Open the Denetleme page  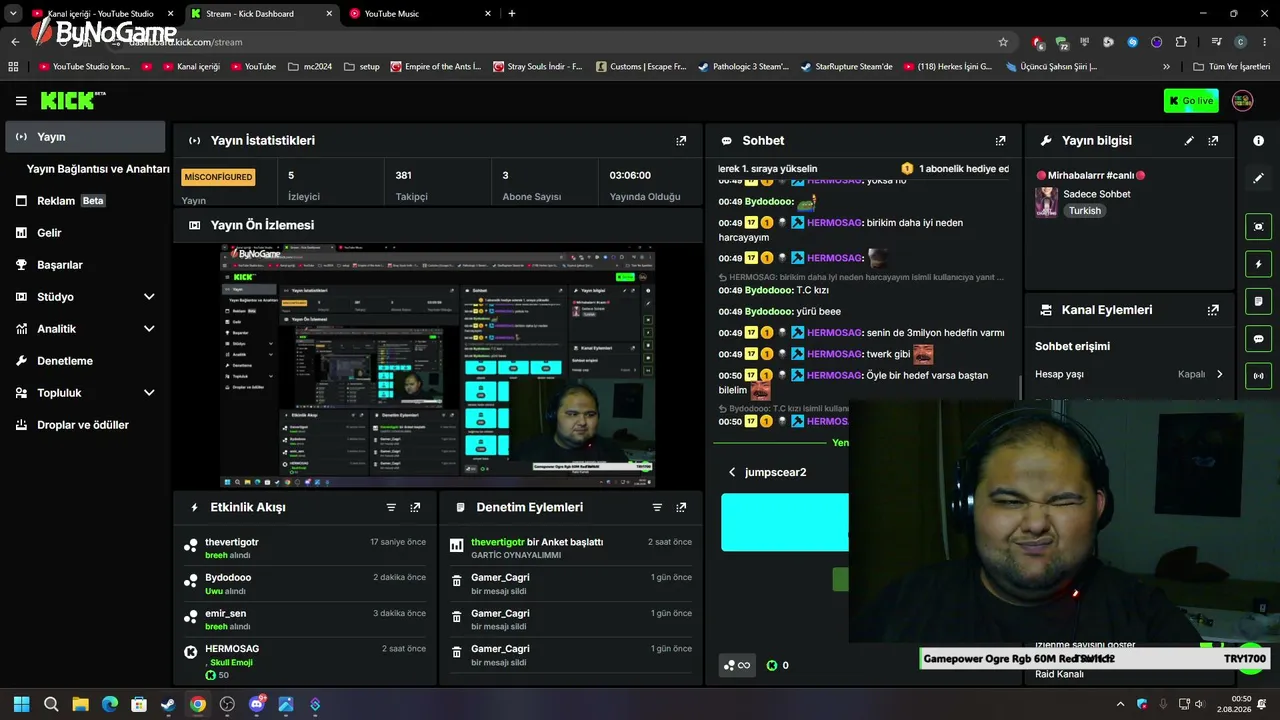pyautogui.click(x=85, y=361)
